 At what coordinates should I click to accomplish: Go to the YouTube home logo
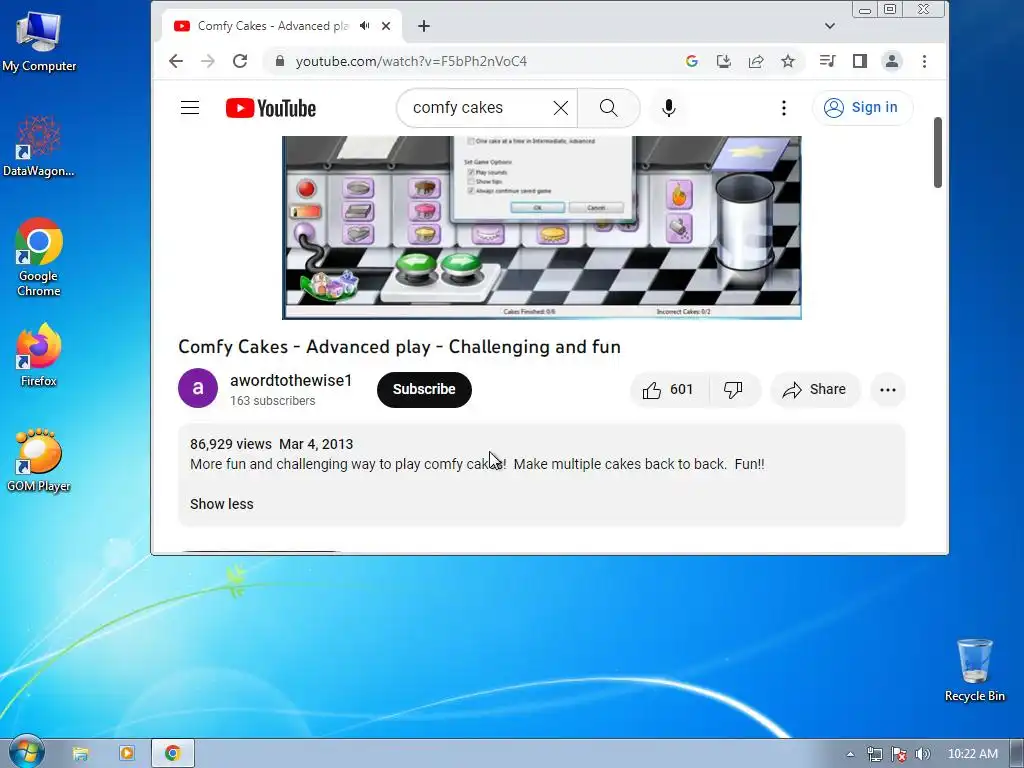pos(270,108)
